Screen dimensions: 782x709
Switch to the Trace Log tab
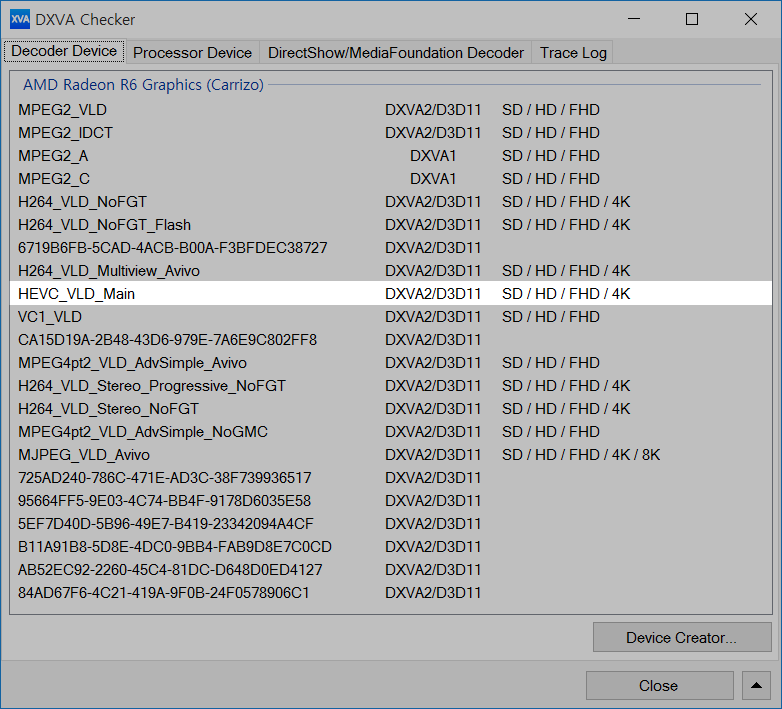[573, 52]
